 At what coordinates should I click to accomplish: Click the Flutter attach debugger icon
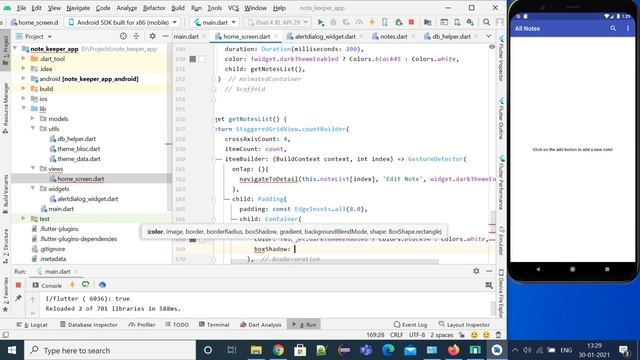pos(398,22)
